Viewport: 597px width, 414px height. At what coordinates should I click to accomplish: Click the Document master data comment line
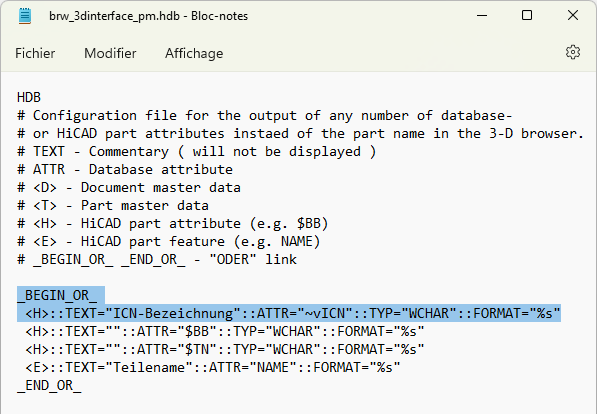(129, 187)
